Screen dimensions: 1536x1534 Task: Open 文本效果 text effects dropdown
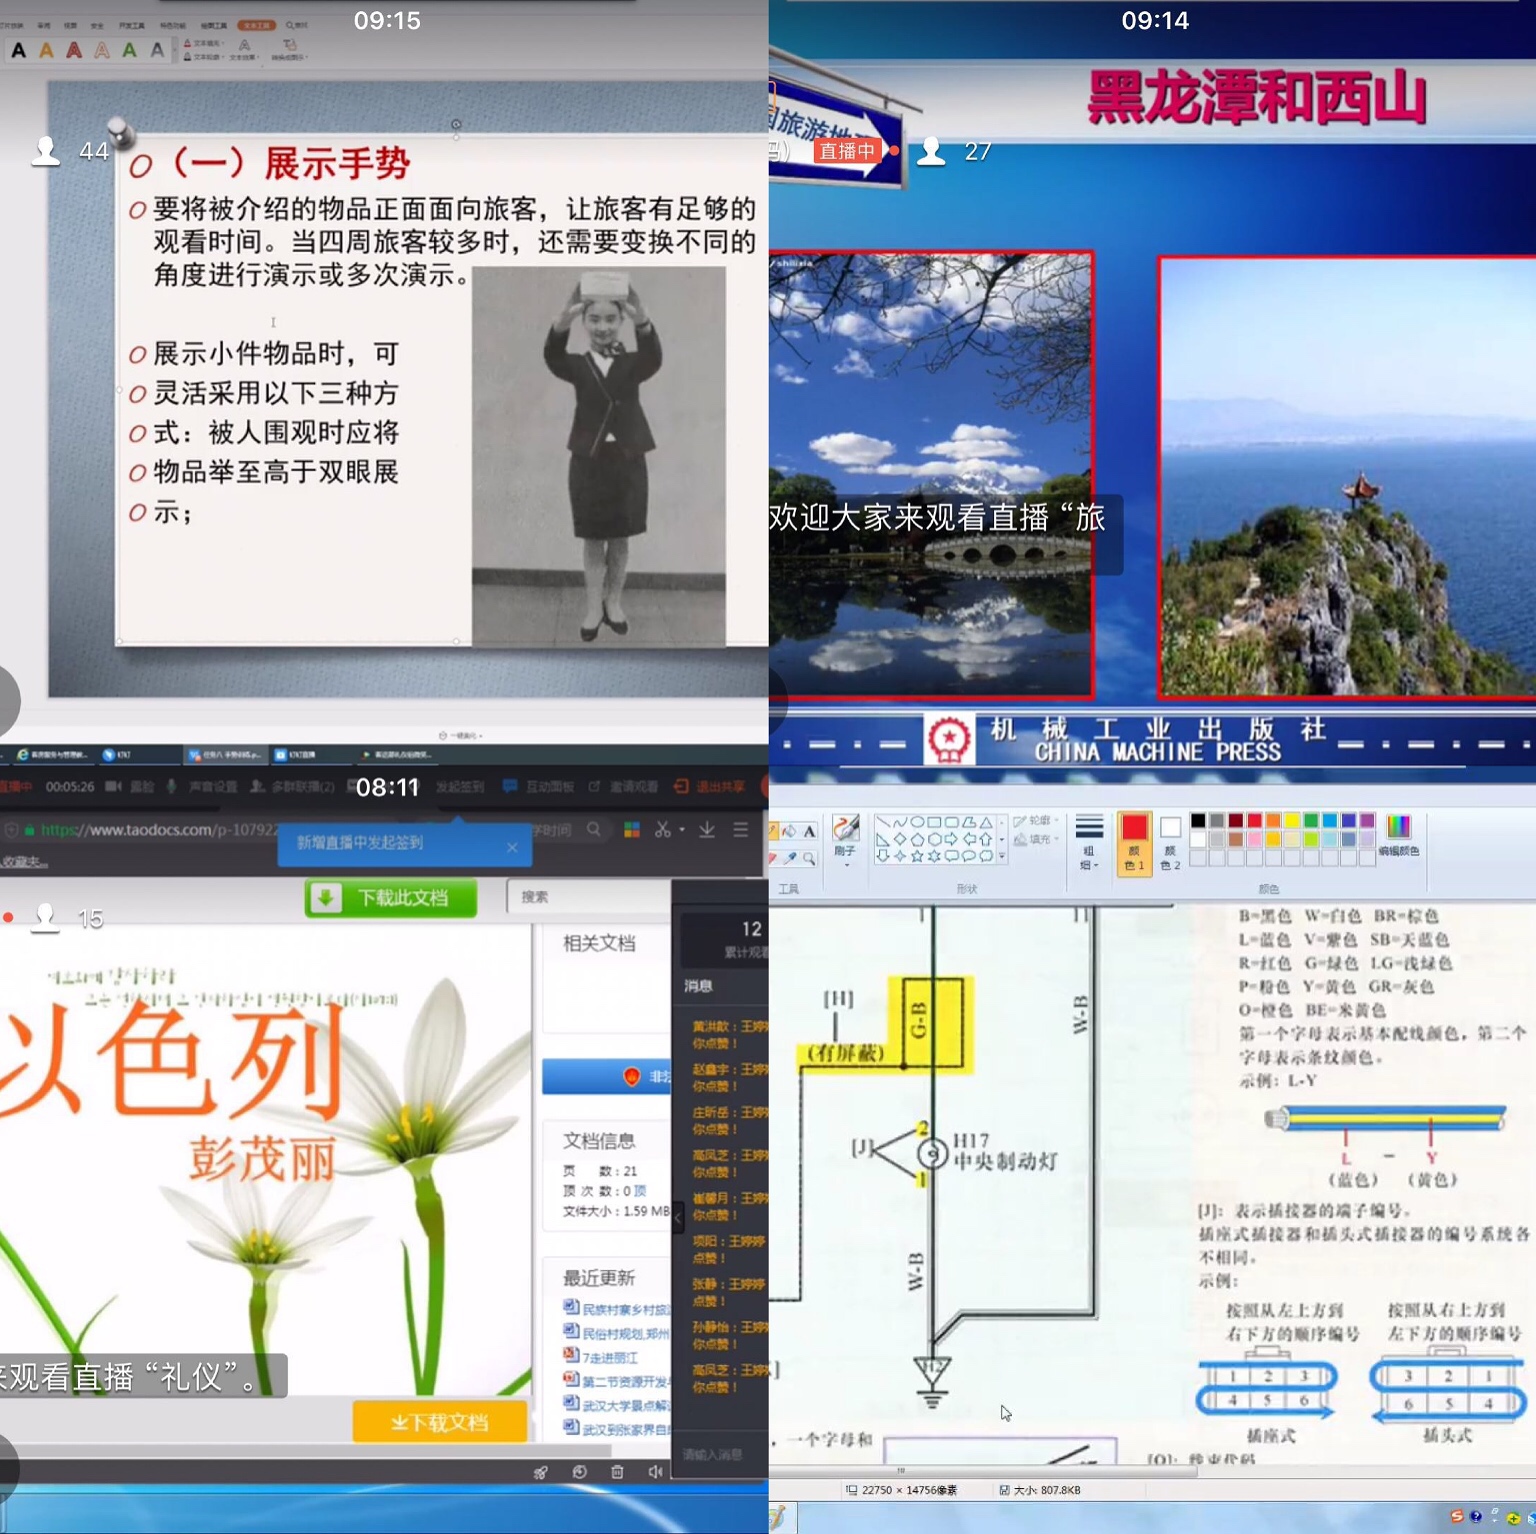tap(244, 50)
